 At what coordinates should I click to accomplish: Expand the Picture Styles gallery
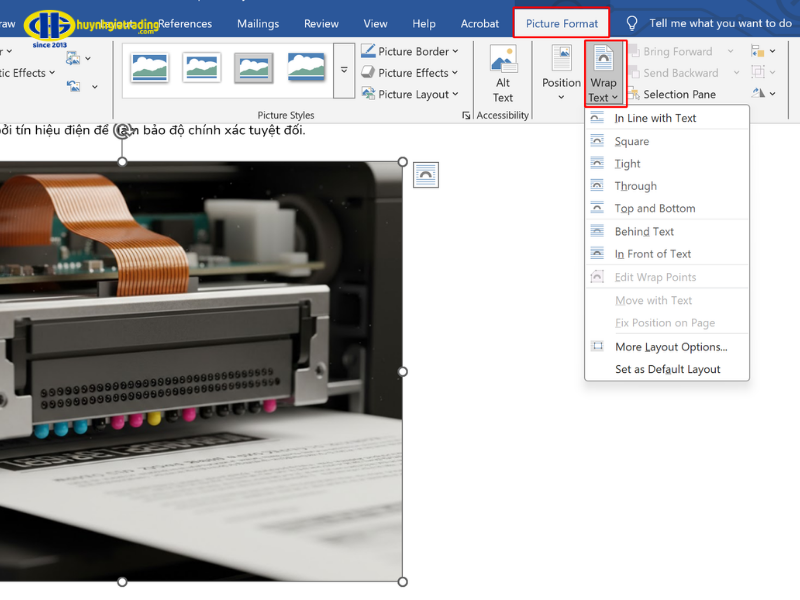pyautogui.click(x=344, y=70)
